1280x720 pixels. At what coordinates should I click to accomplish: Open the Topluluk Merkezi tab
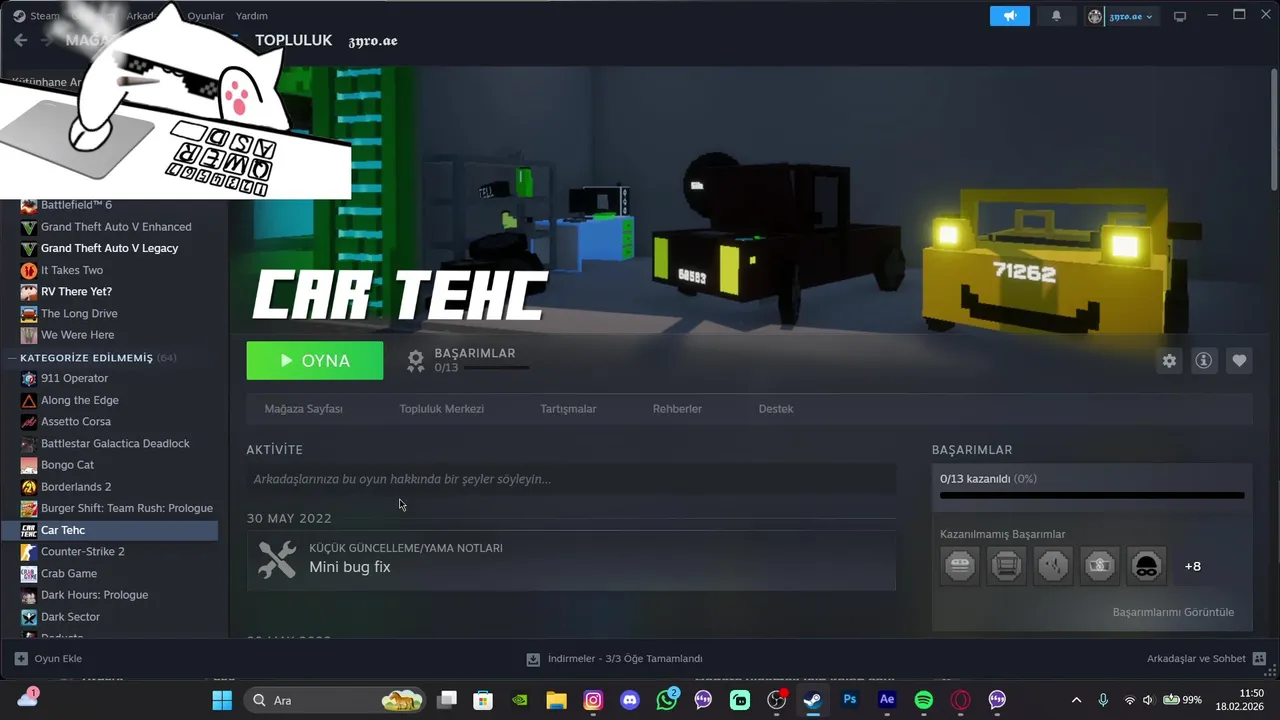pyautogui.click(x=441, y=409)
